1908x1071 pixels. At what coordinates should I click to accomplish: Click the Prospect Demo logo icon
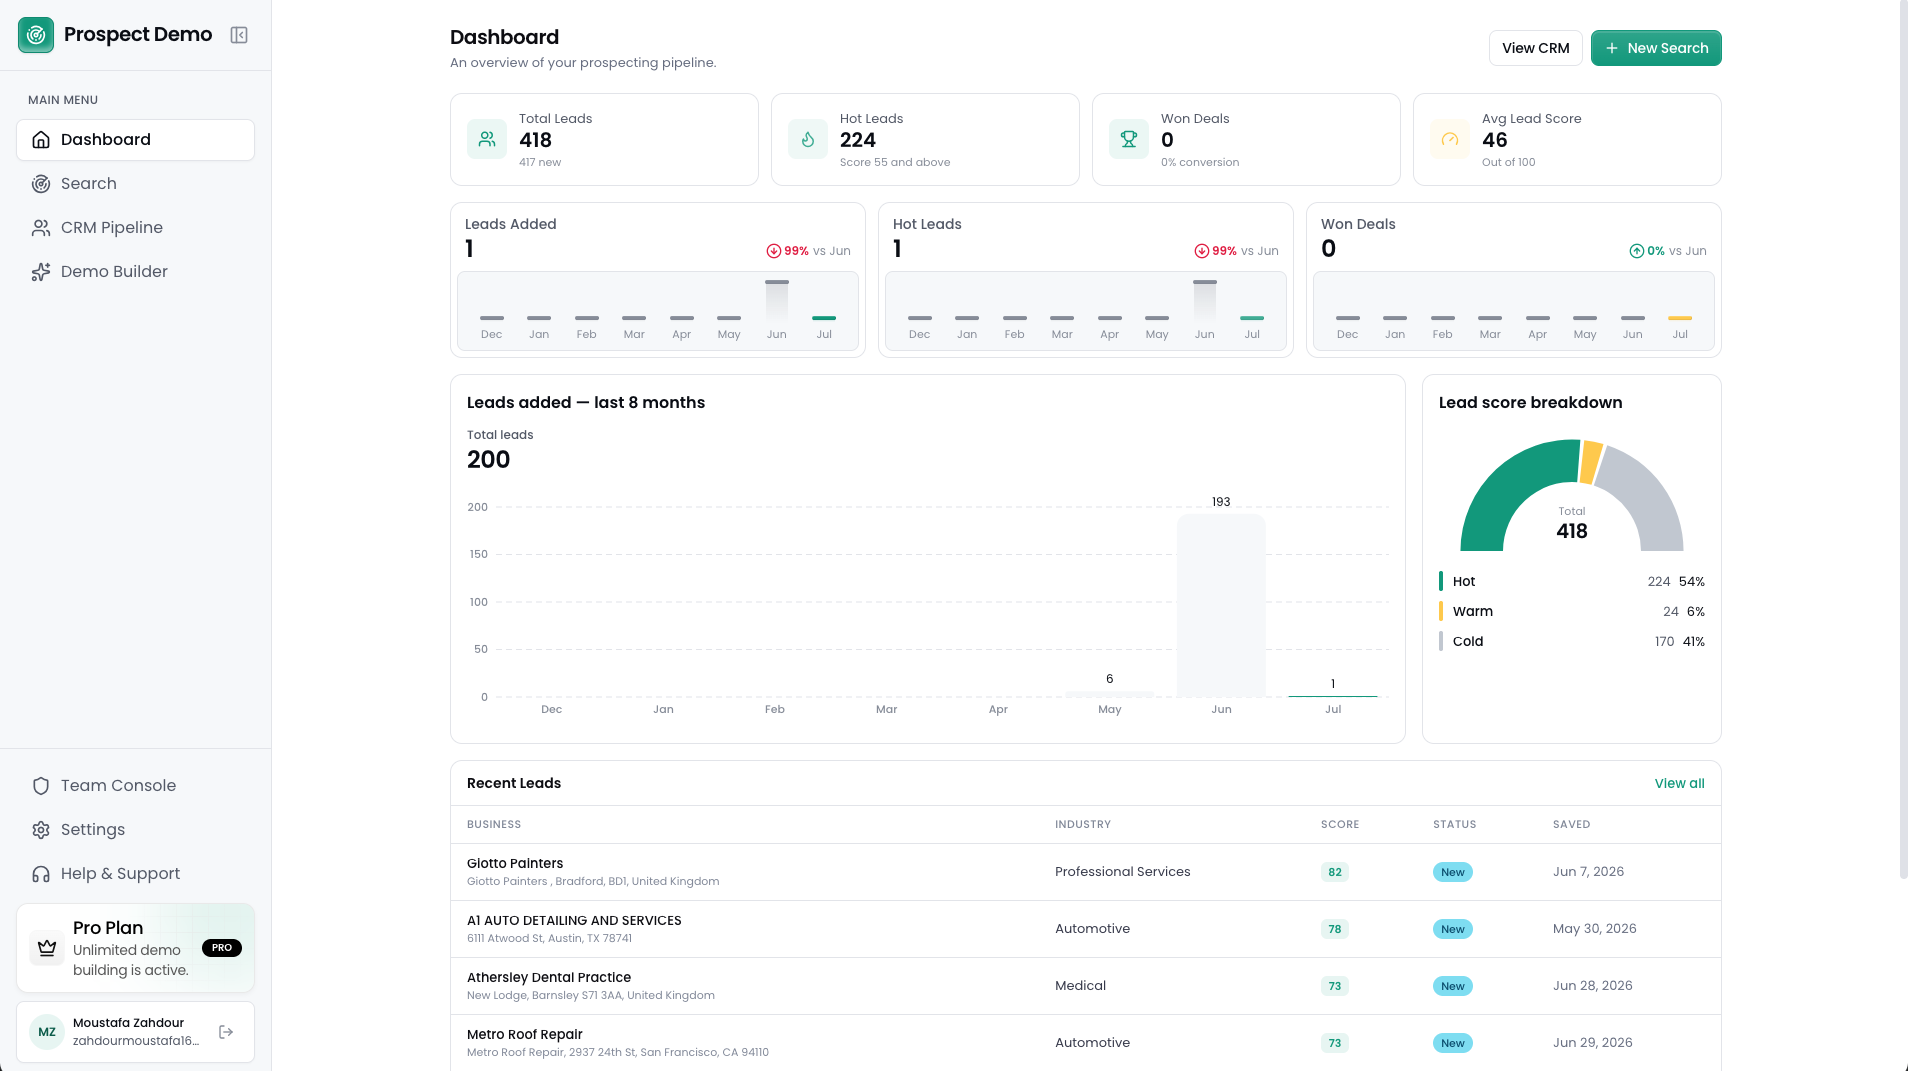pyautogui.click(x=36, y=35)
